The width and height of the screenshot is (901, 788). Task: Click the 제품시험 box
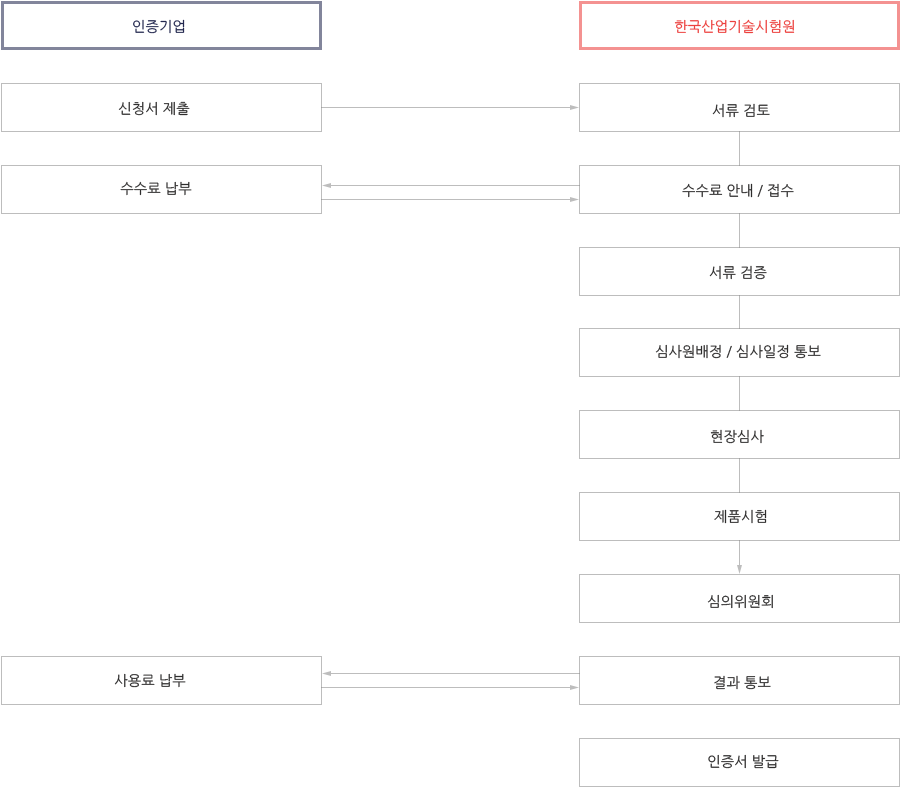[x=740, y=516]
